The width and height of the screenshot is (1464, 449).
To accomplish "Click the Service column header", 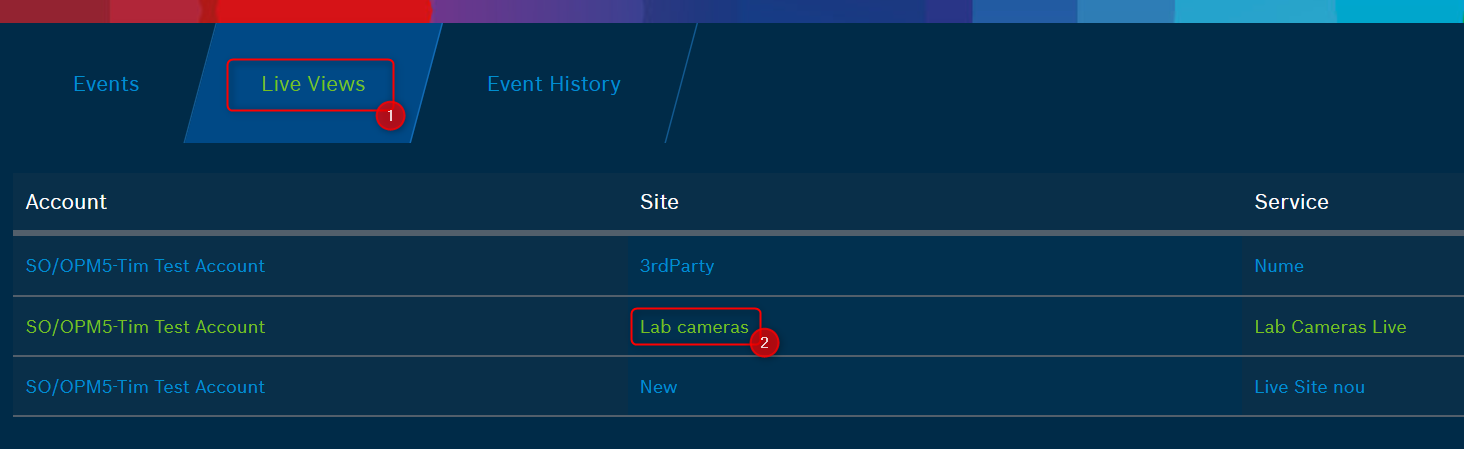I will click(1291, 202).
